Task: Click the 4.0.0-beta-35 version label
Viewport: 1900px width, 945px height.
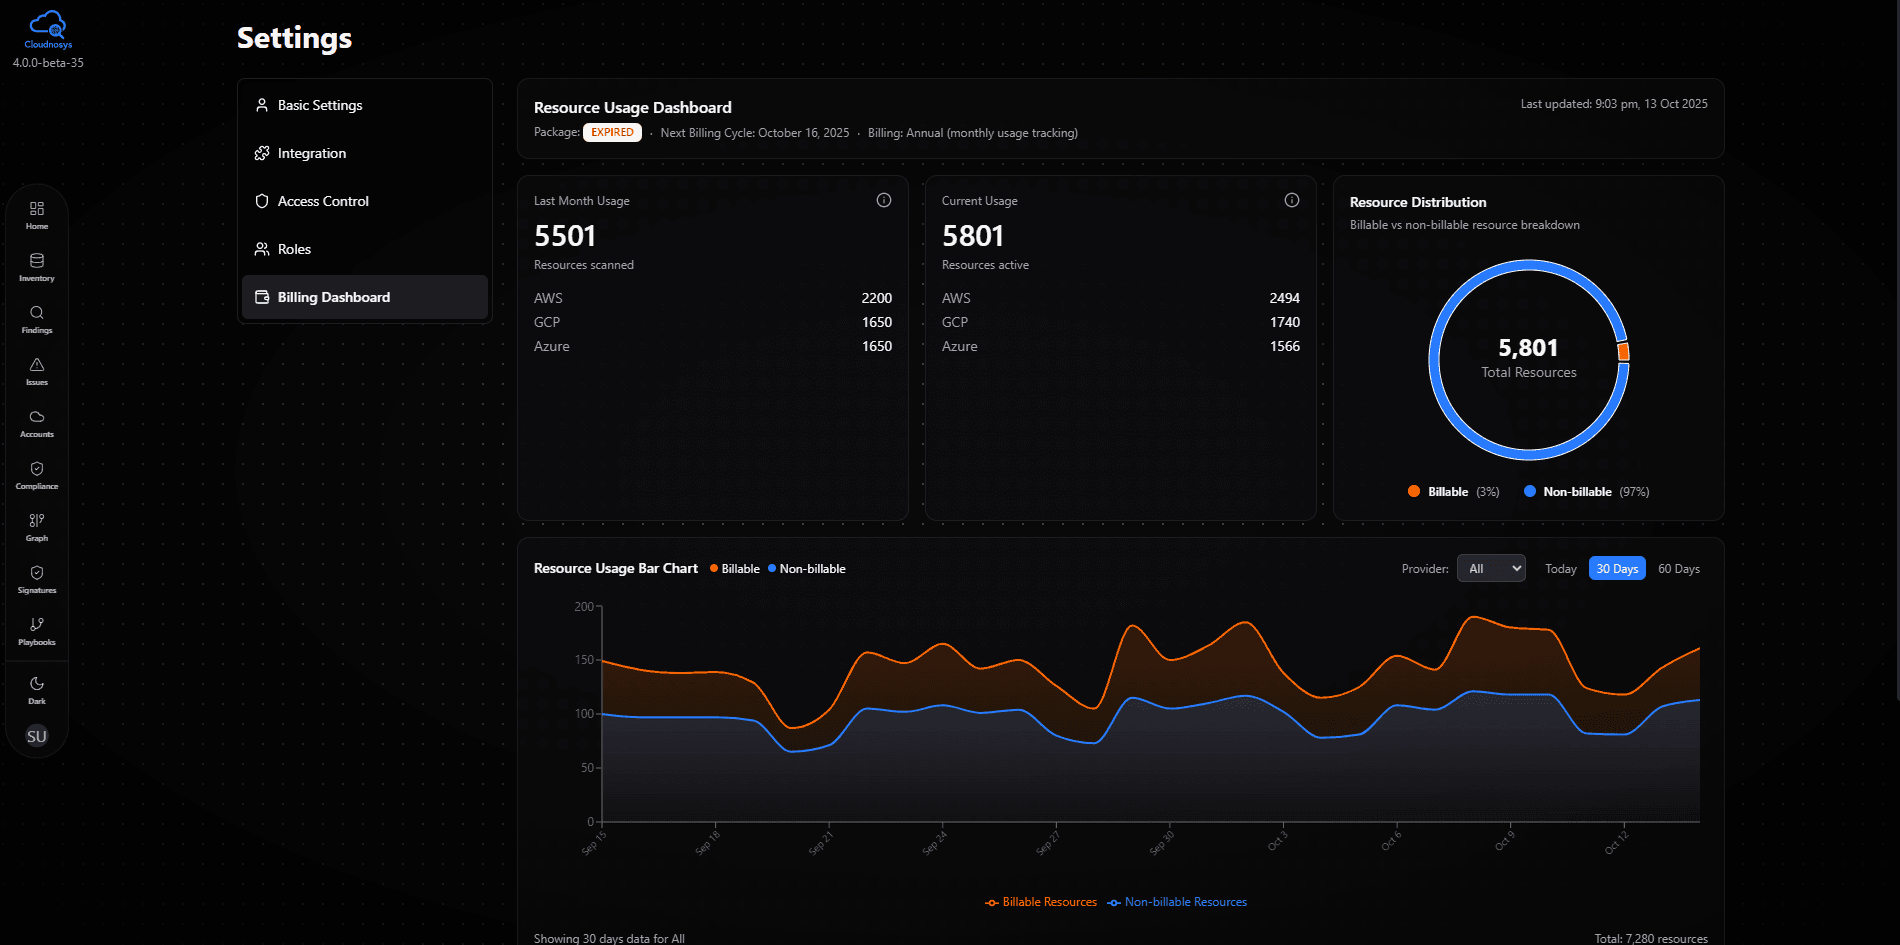Action: coord(48,63)
